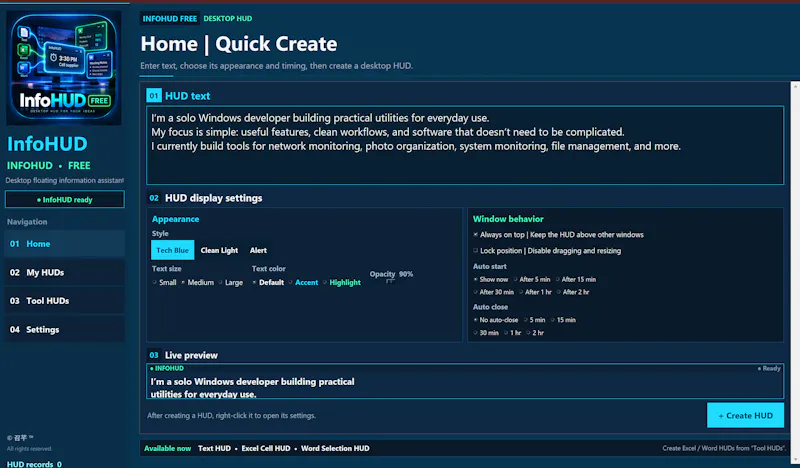The width and height of the screenshot is (800, 468).
Task: Click the 03 Live preview step badge
Action: 154,355
